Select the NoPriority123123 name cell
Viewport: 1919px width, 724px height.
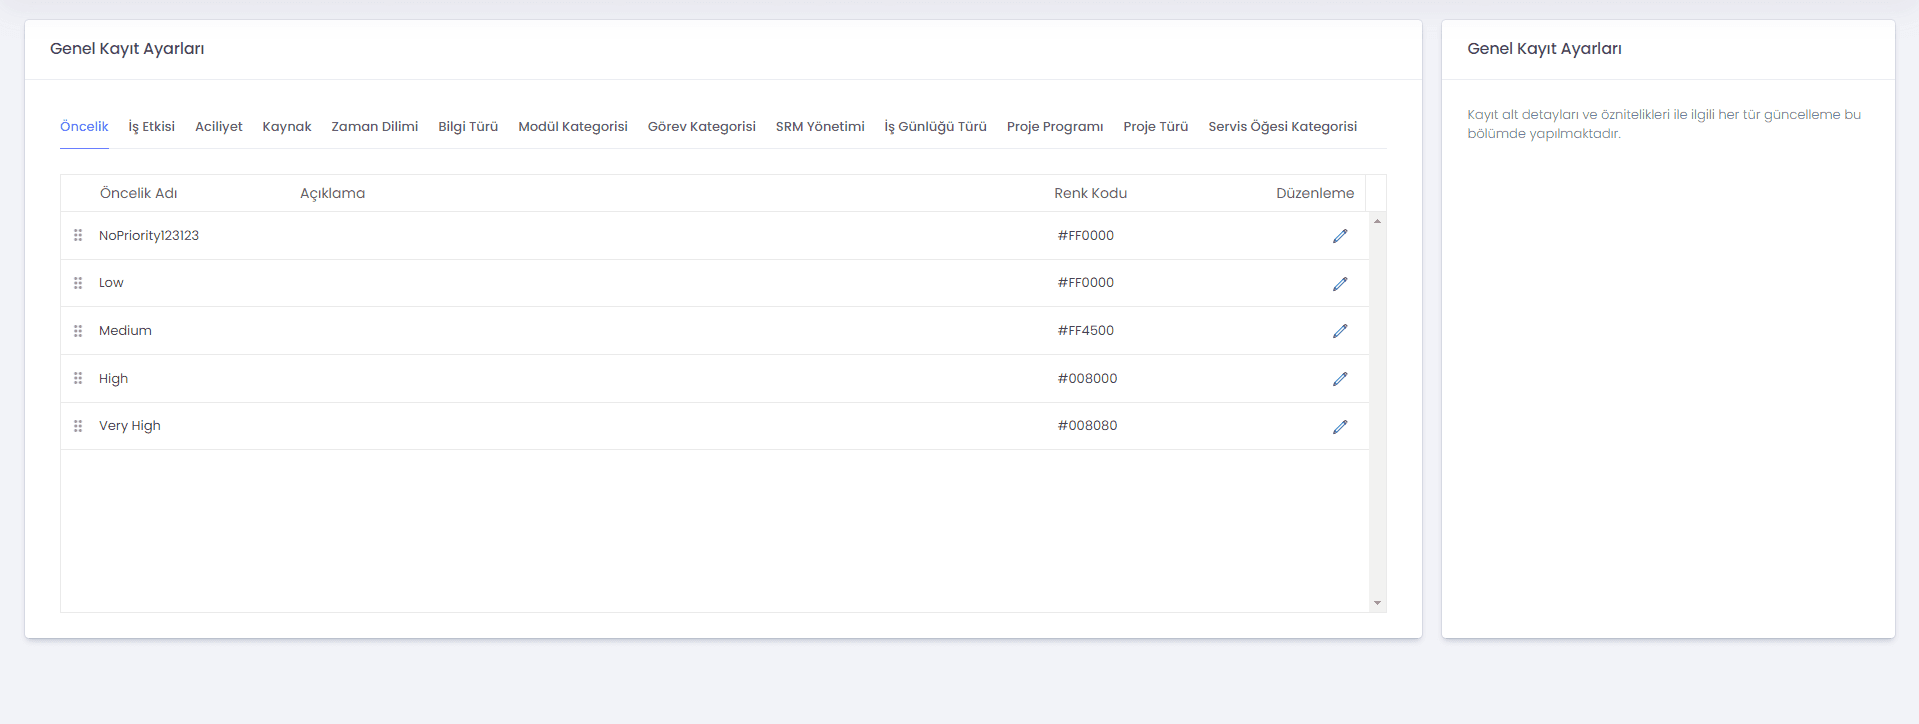point(149,235)
